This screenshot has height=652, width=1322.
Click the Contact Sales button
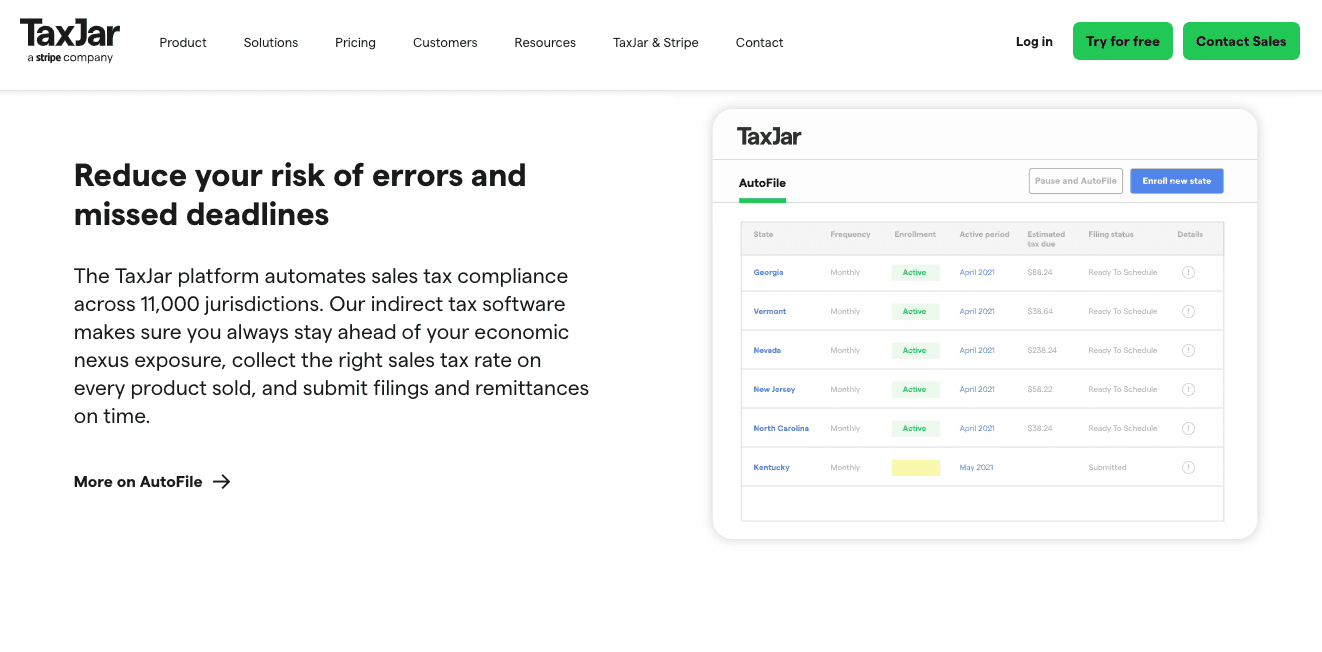click(1241, 41)
